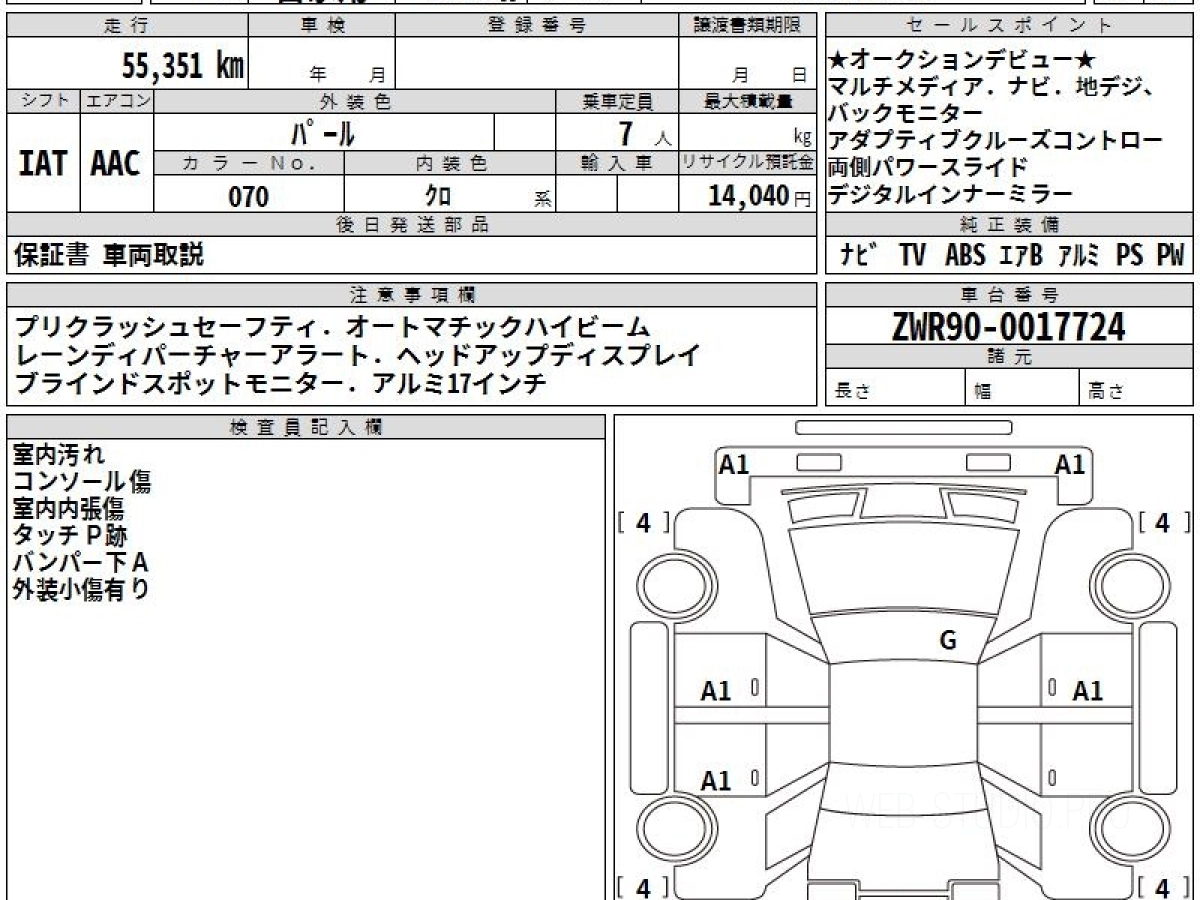Select the recycle deposit "14,040円"

coord(759,196)
